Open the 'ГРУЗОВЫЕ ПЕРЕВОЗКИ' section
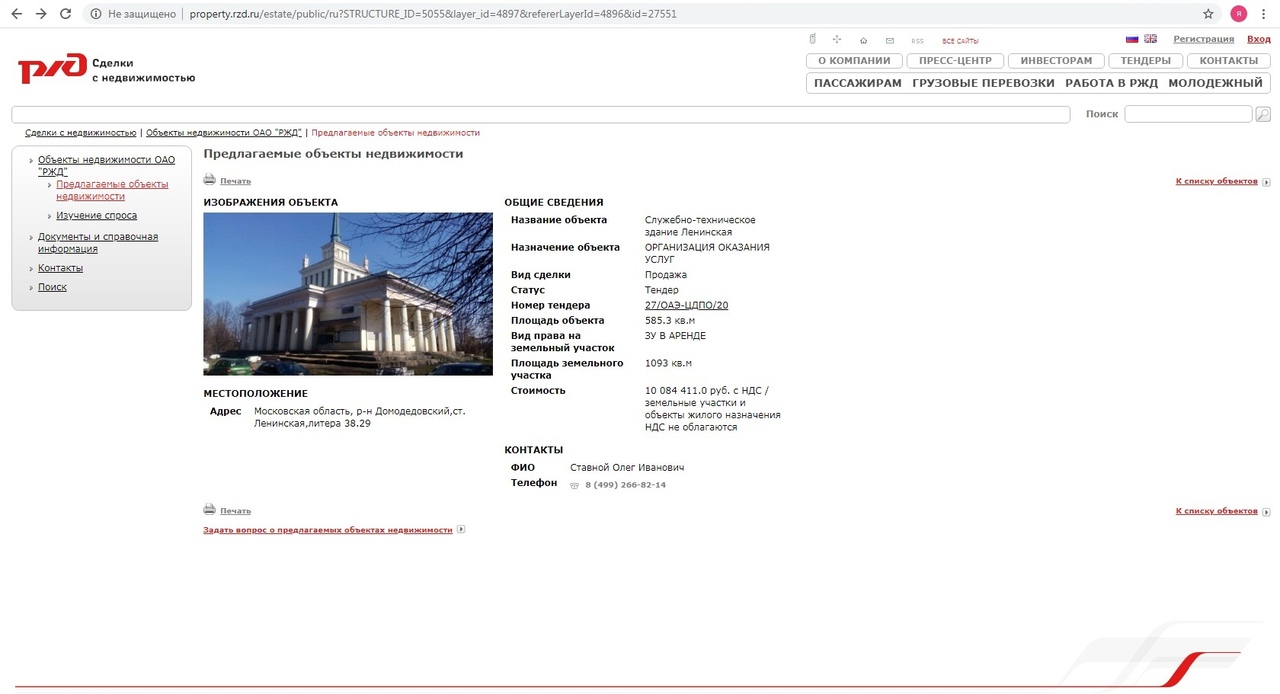 983,83
